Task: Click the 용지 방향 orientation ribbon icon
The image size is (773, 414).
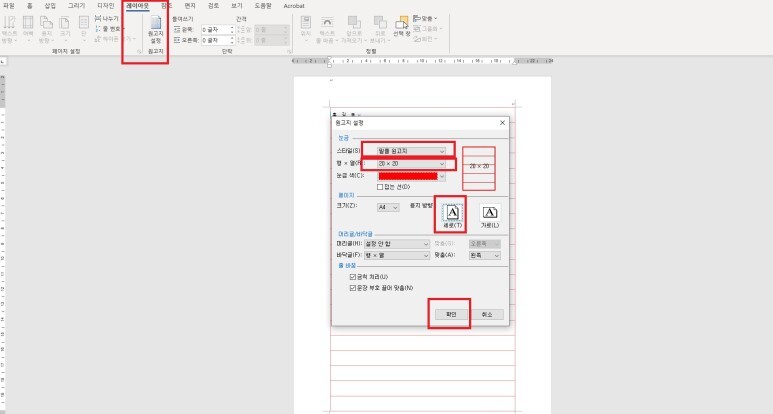Action: [46, 29]
